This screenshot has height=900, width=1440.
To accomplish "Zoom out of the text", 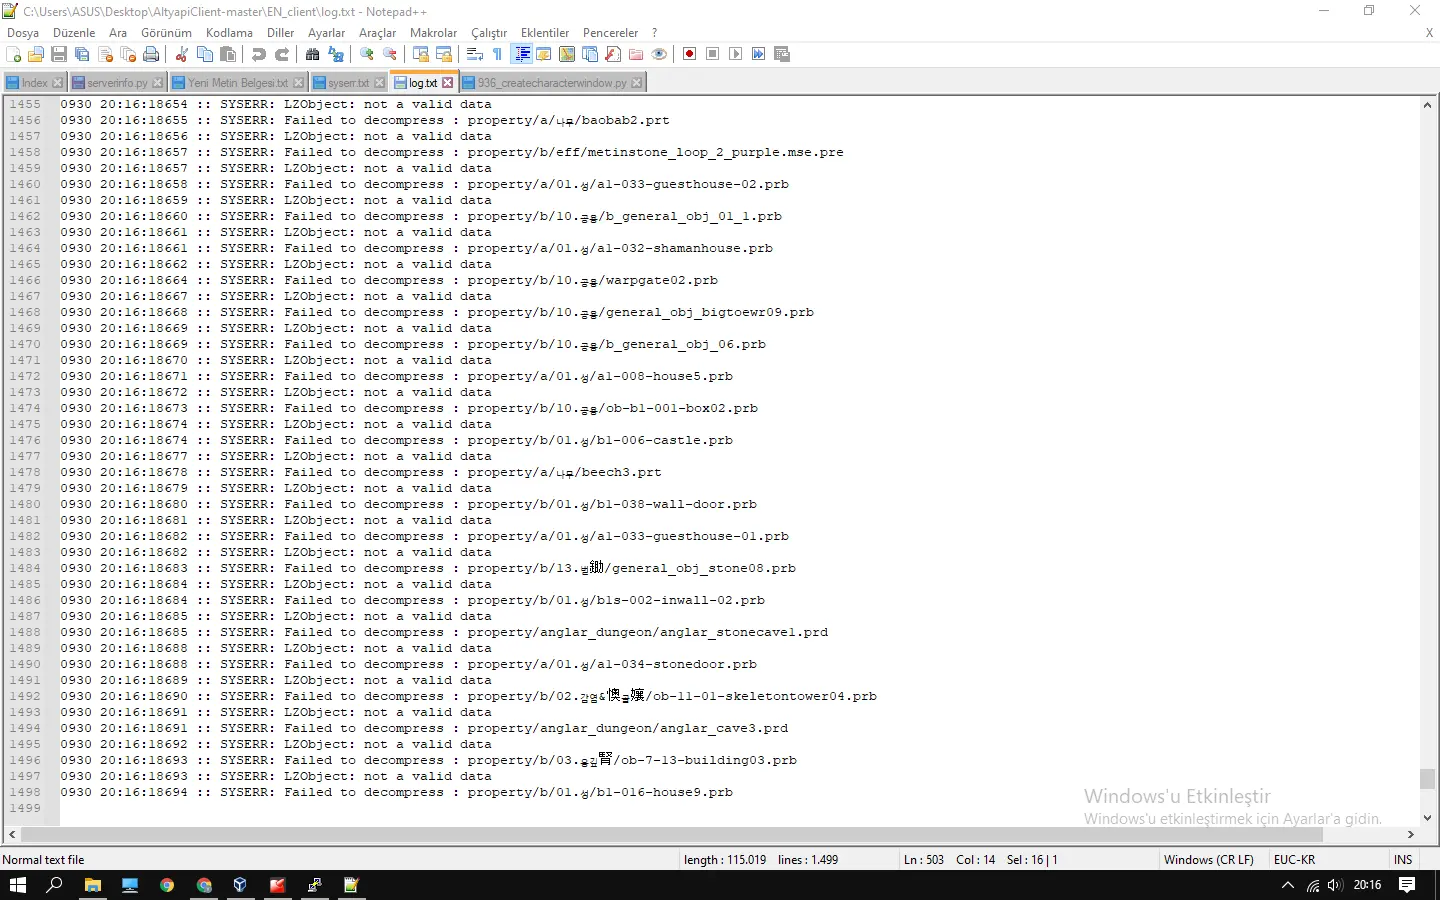I will pos(390,54).
